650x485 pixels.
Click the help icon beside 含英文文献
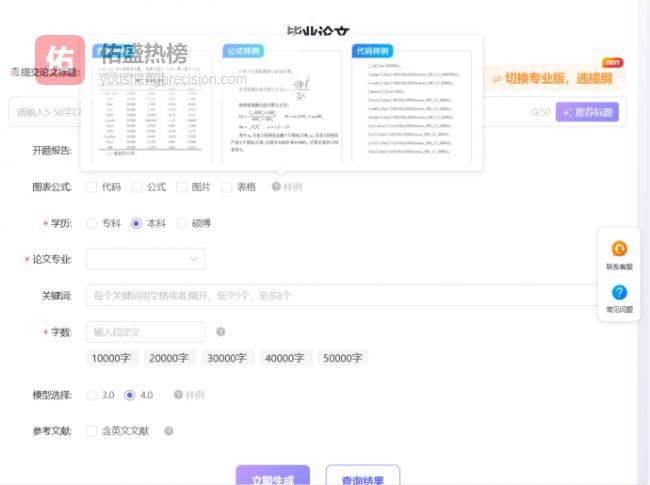[x=169, y=431]
